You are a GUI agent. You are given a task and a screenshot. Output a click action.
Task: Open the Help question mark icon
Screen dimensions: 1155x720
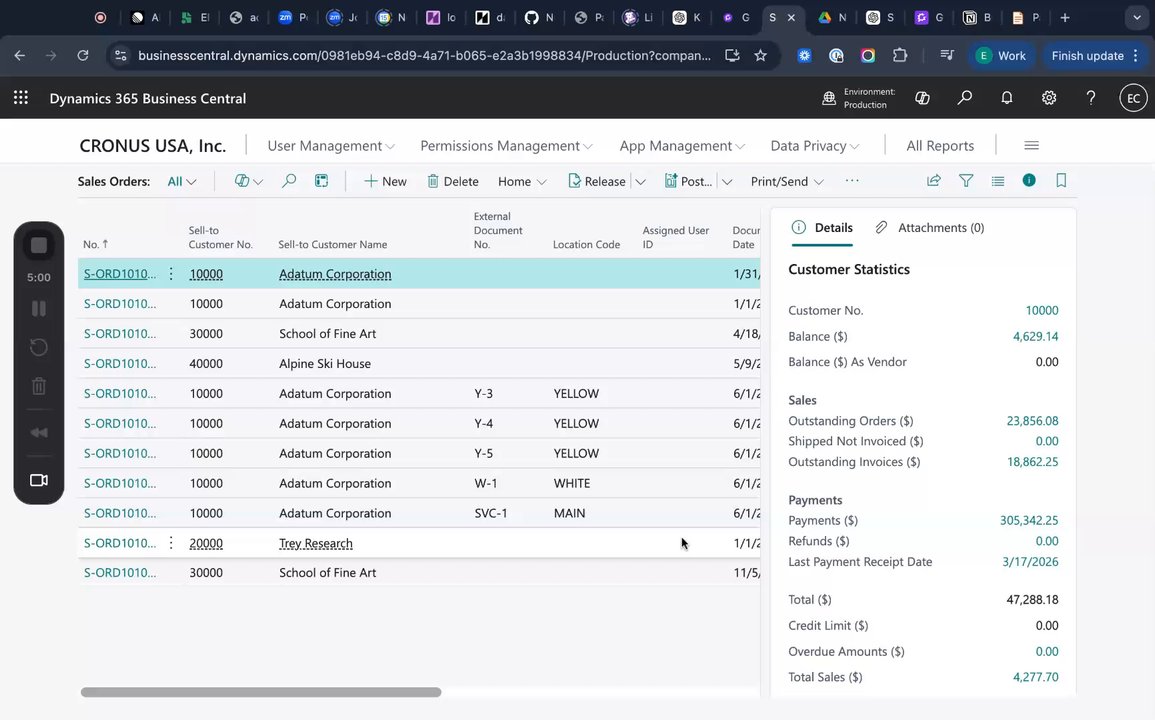pyautogui.click(x=1091, y=97)
